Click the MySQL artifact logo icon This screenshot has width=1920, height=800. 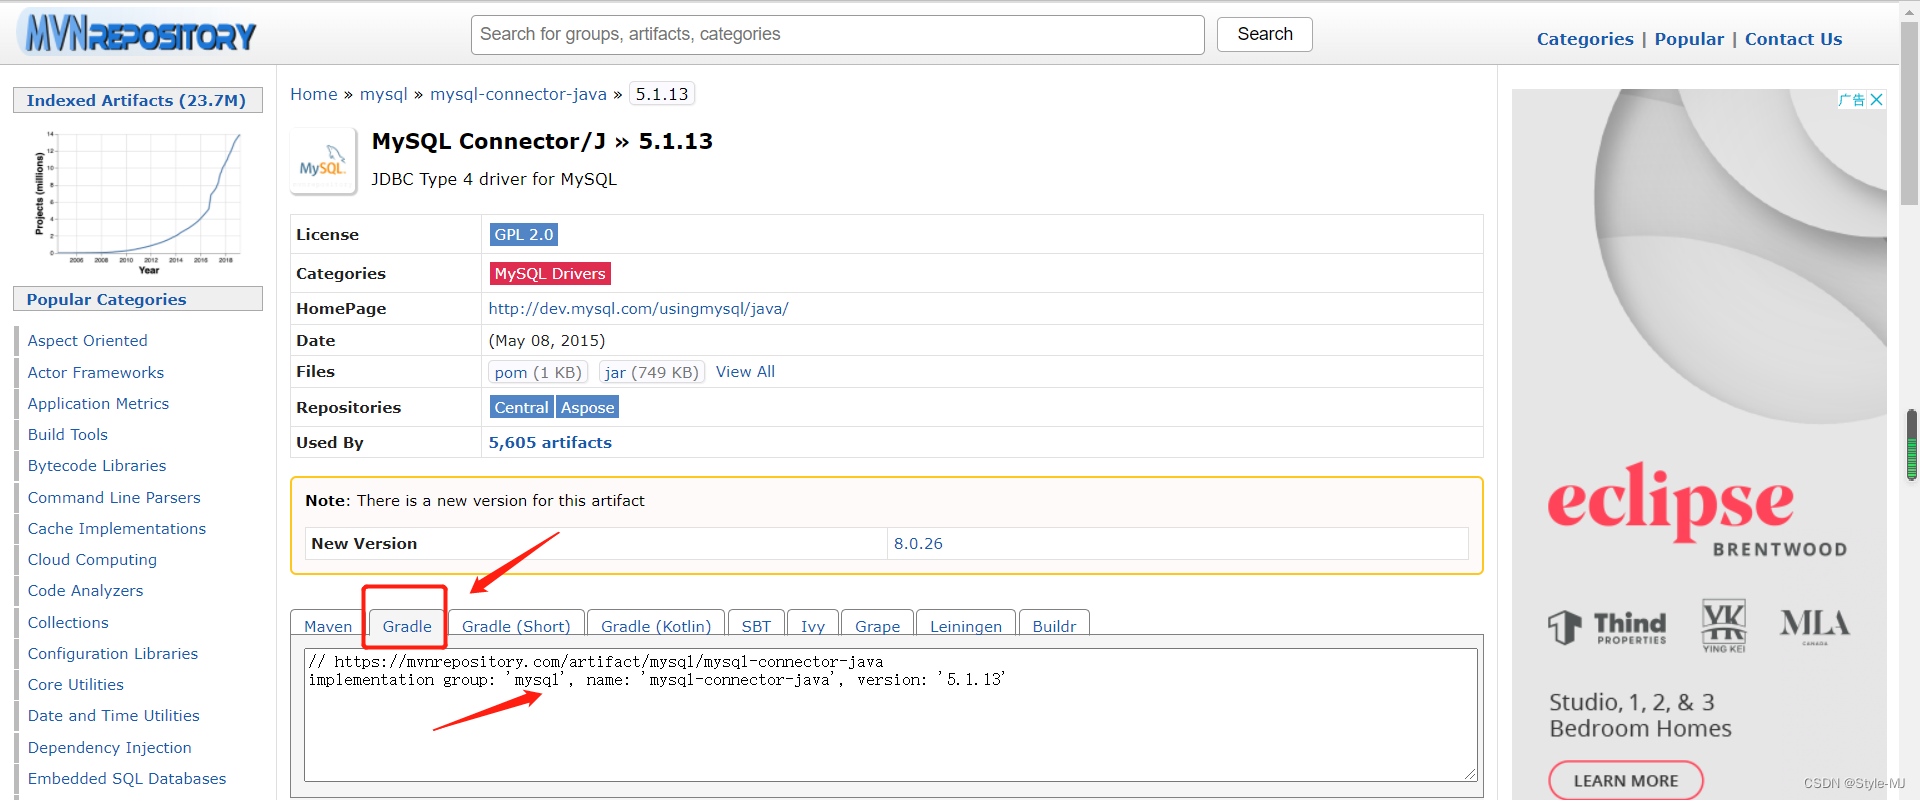(x=323, y=162)
